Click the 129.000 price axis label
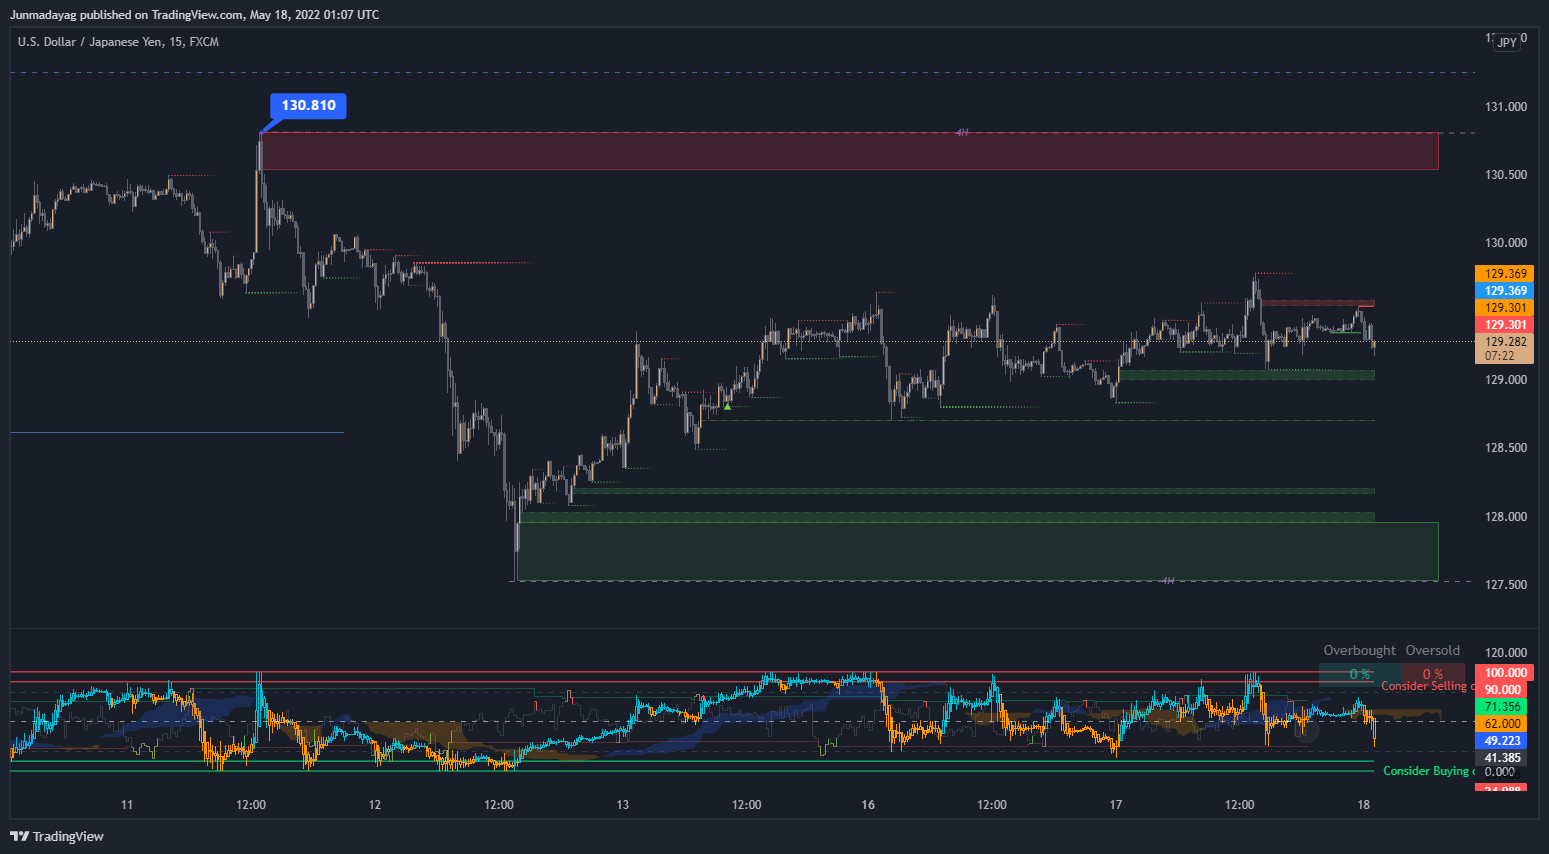 click(x=1506, y=380)
